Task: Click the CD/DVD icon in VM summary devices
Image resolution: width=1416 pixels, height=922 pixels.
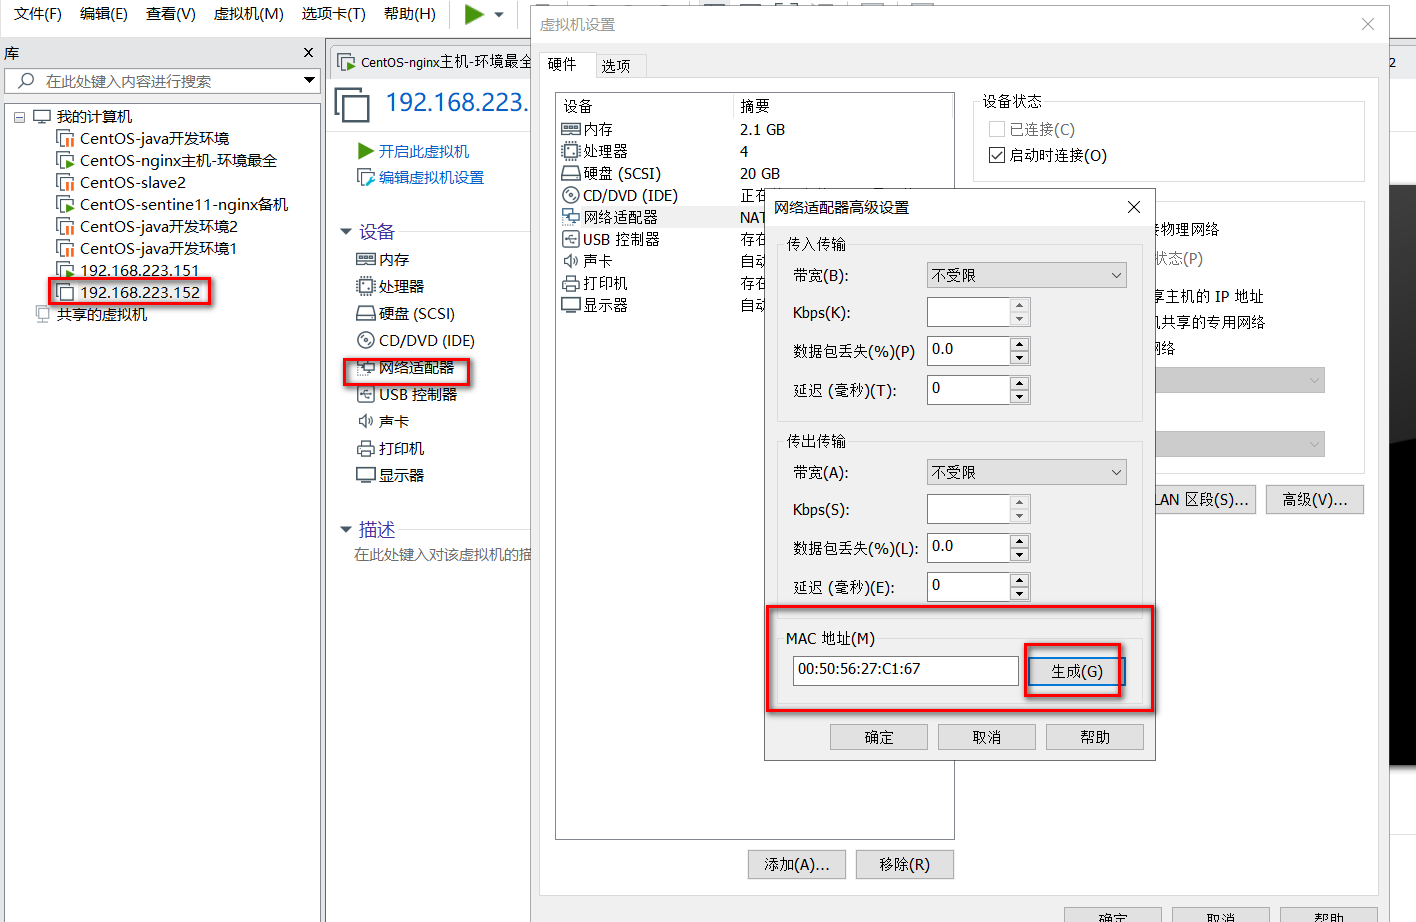Action: 366,340
